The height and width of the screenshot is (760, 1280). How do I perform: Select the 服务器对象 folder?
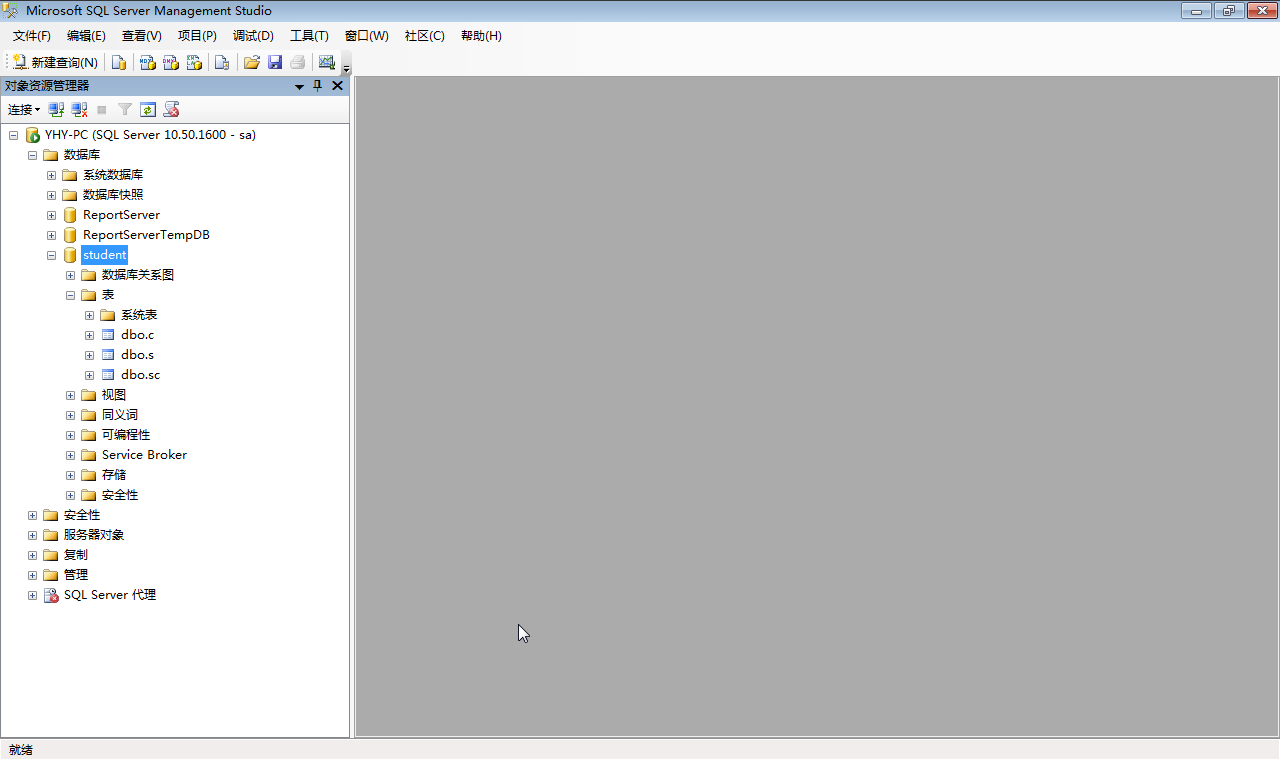[x=94, y=535]
